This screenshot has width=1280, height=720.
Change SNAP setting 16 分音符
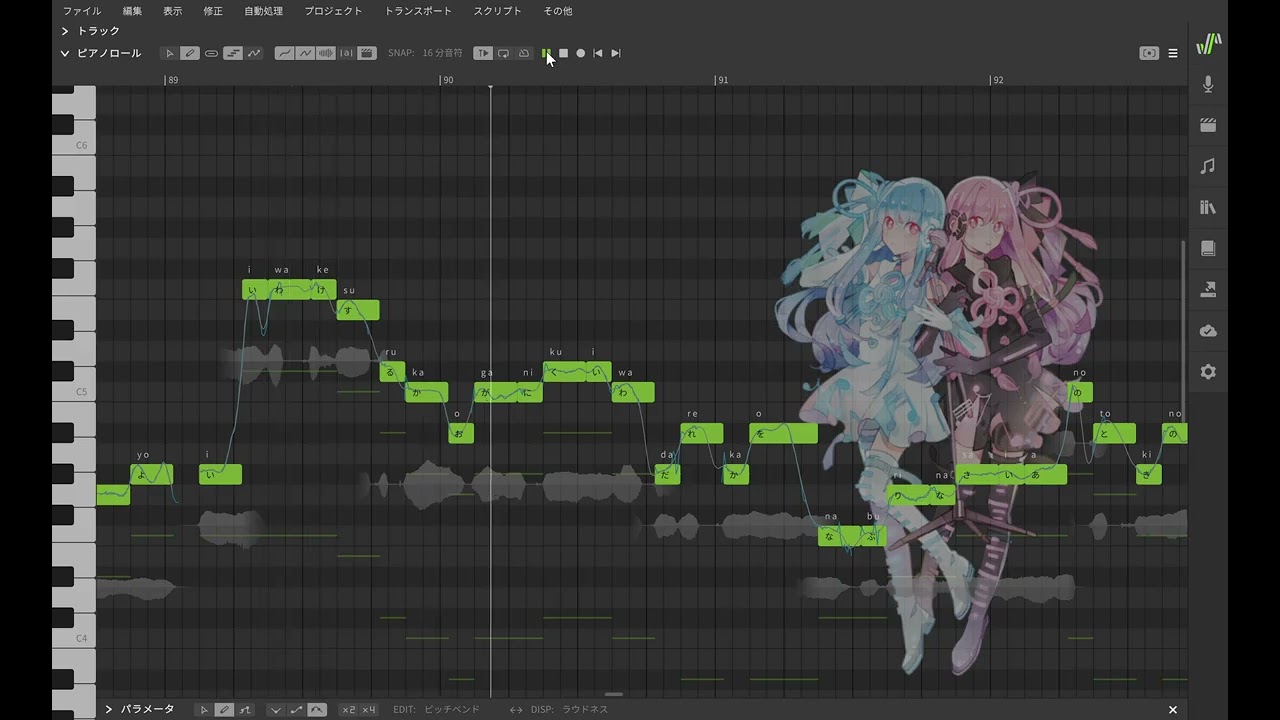click(x=442, y=53)
